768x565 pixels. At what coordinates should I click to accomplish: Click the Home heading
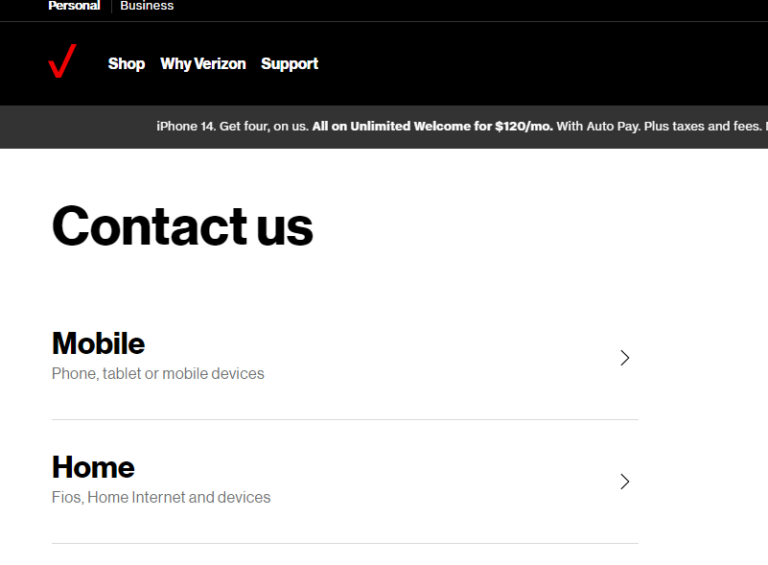point(93,467)
